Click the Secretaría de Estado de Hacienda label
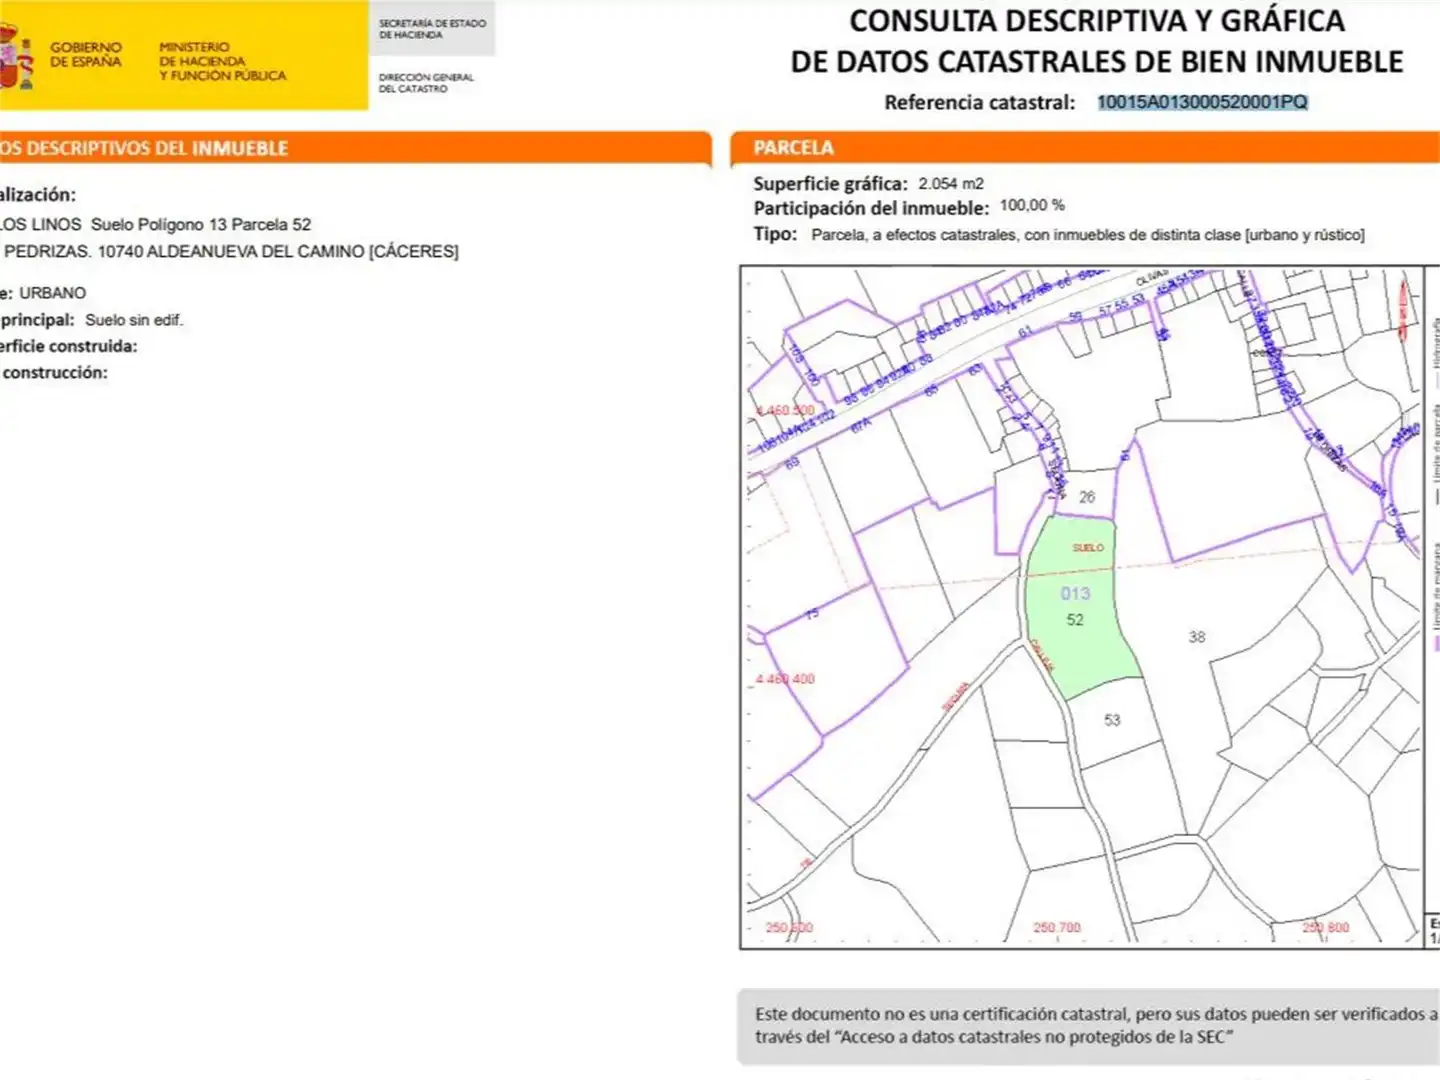The image size is (1440, 1080). click(x=432, y=29)
